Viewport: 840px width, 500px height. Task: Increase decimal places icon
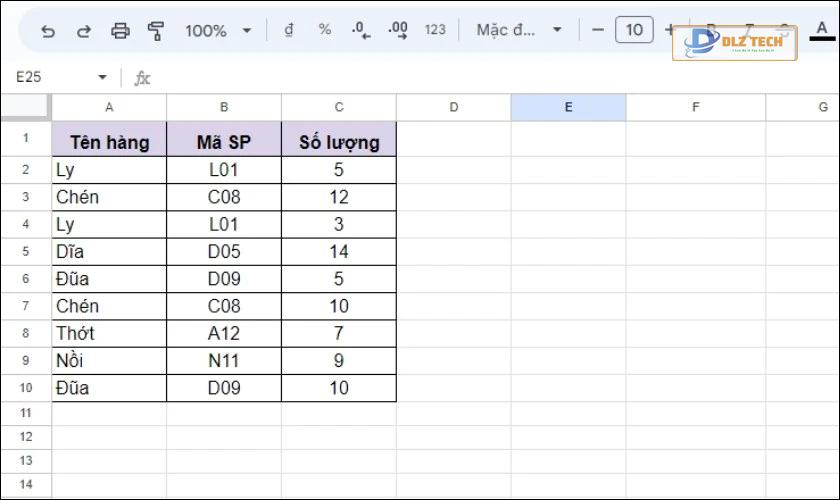[x=398, y=31]
